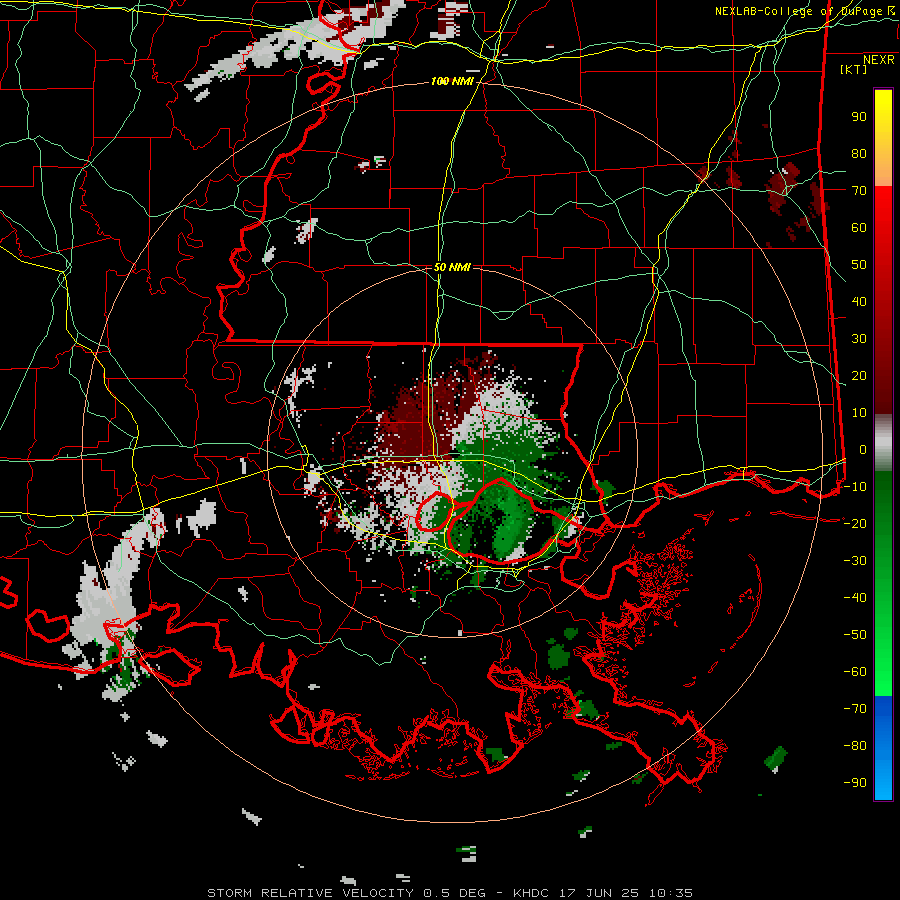Click the -30 value on velocity scale
900x900 pixels.
[855, 561]
